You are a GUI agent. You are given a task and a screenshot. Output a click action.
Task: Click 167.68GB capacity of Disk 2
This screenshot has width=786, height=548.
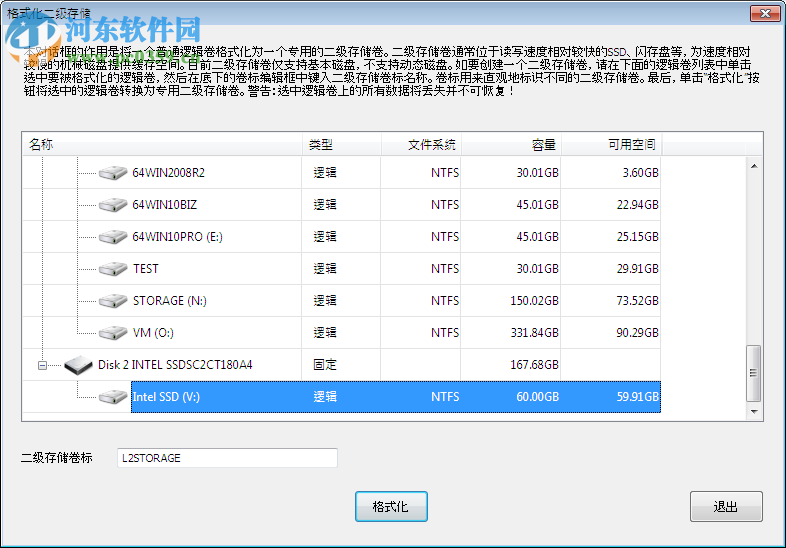(x=534, y=365)
